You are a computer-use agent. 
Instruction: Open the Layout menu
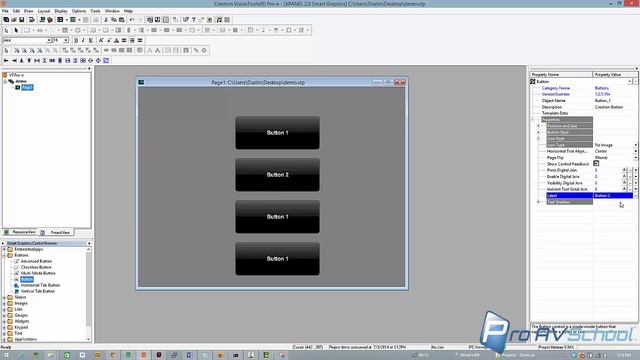coord(44,11)
